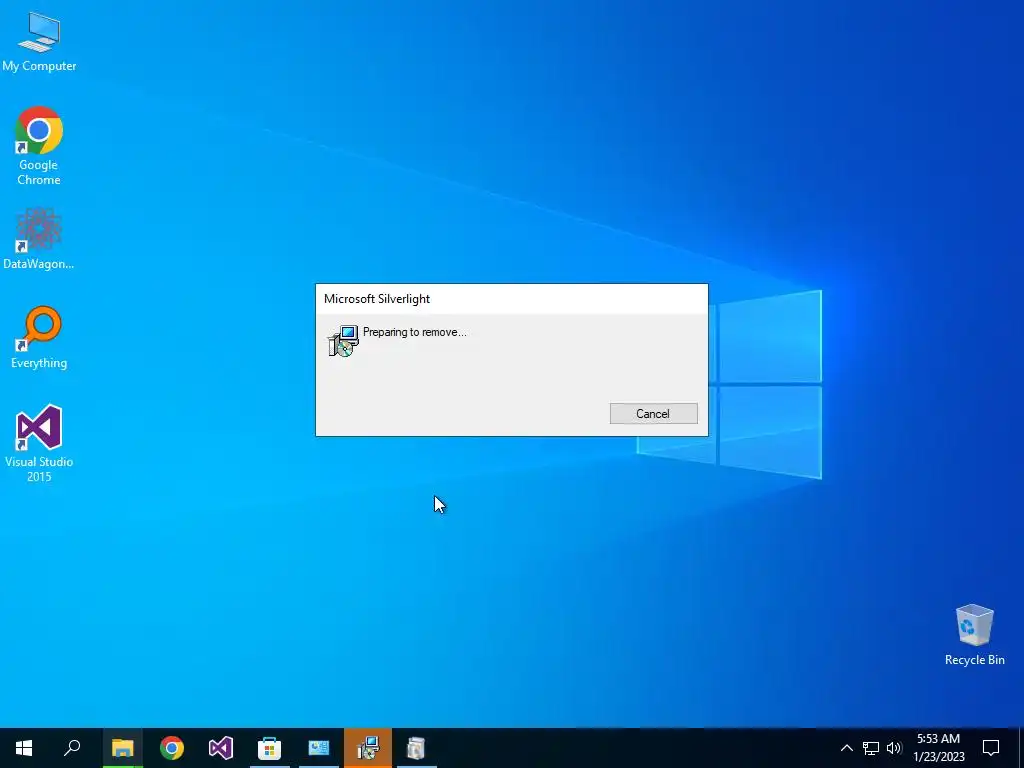Open the notification center icon

tap(991, 748)
